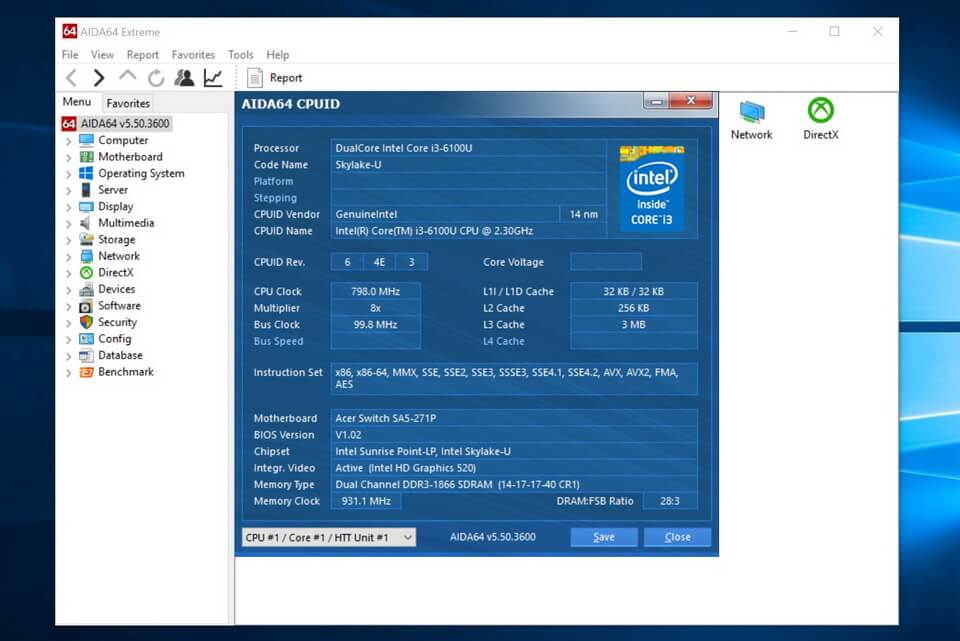This screenshot has height=641, width=960.
Task: Select the Multimedia speaker icon
Action: click(x=86, y=223)
